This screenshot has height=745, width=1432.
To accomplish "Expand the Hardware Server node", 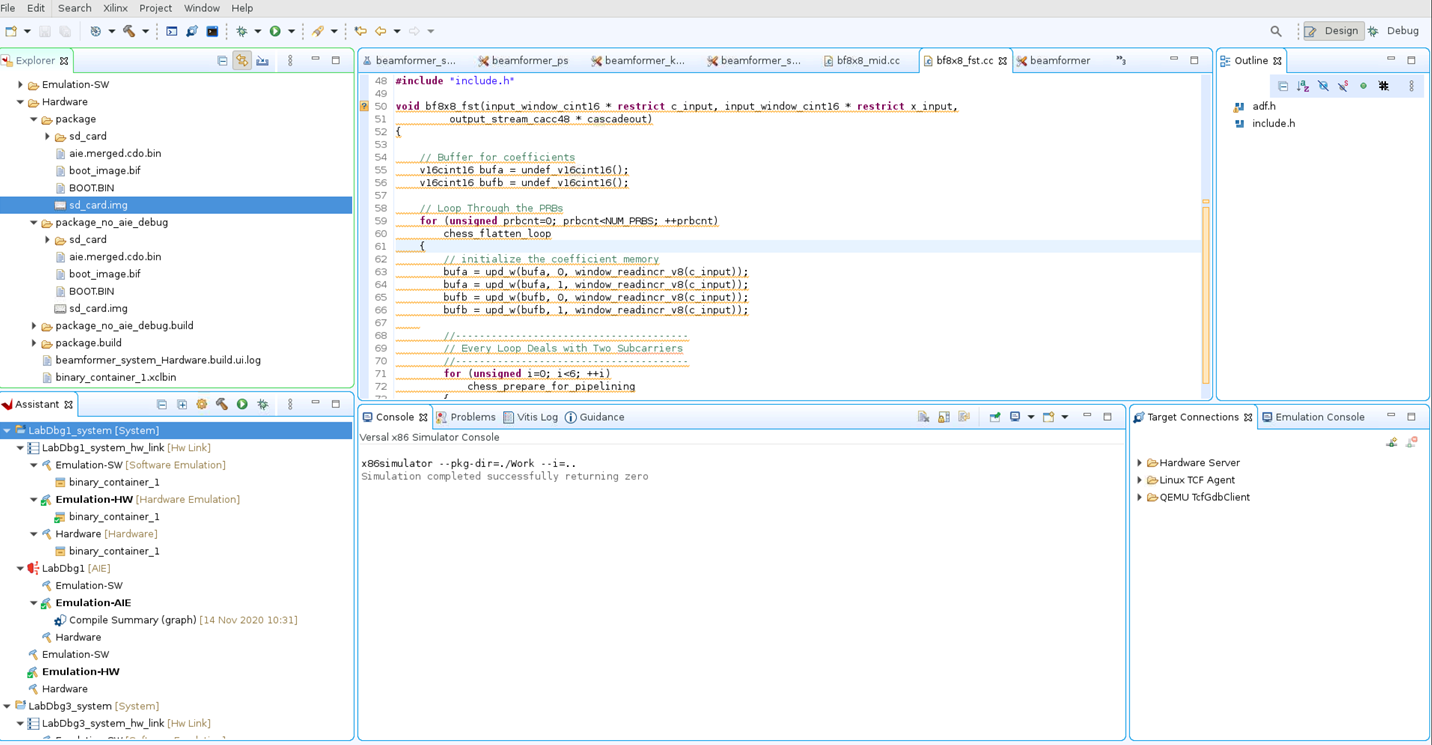I will [1140, 463].
